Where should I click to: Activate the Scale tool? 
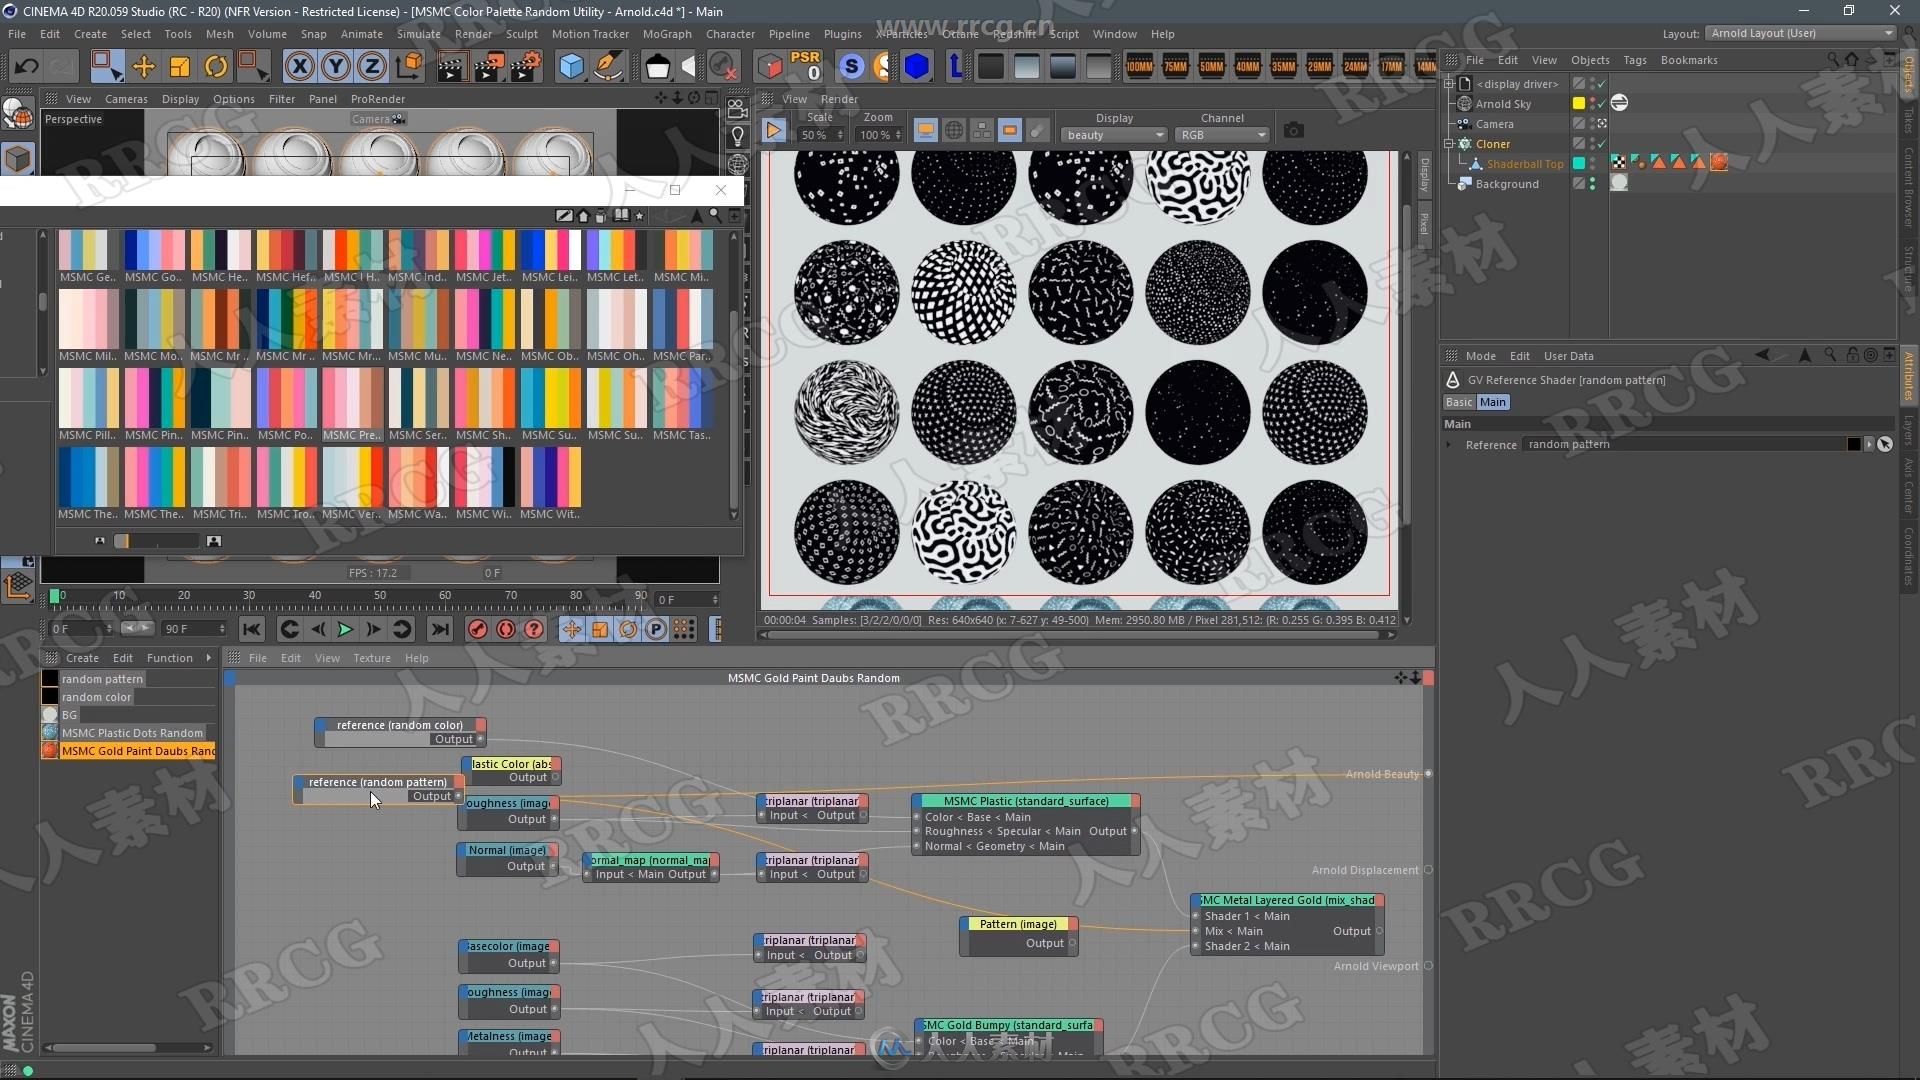click(x=180, y=67)
